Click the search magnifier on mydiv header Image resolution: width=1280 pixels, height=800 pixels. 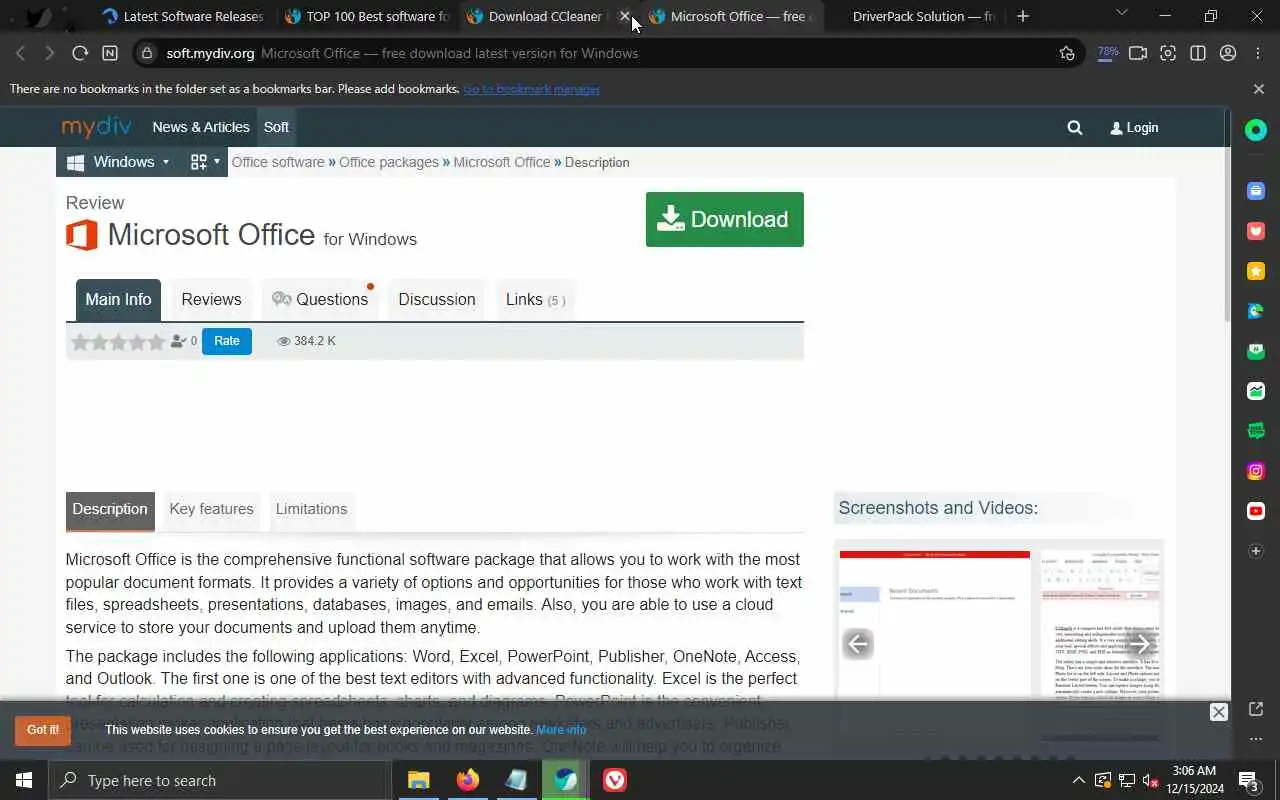pyautogui.click(x=1075, y=127)
